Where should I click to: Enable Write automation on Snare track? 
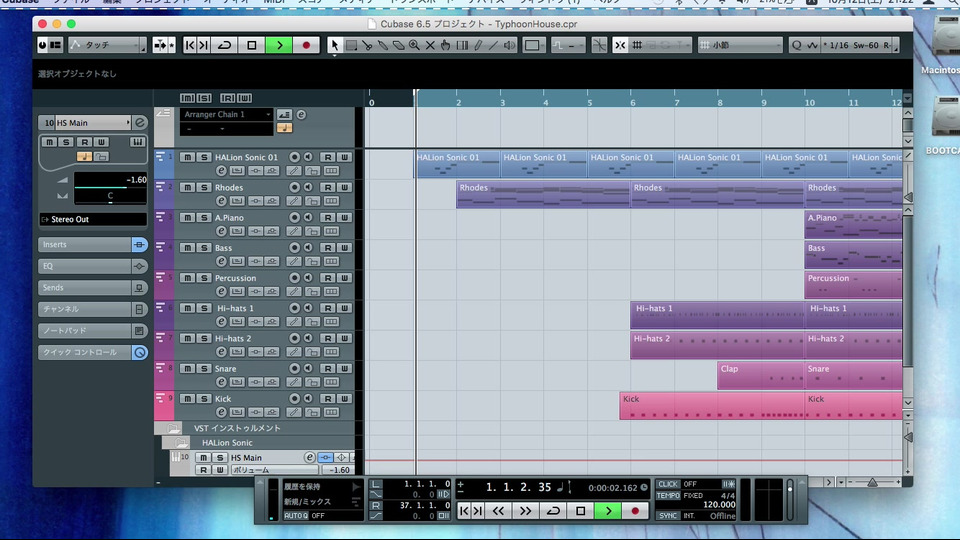click(x=345, y=368)
